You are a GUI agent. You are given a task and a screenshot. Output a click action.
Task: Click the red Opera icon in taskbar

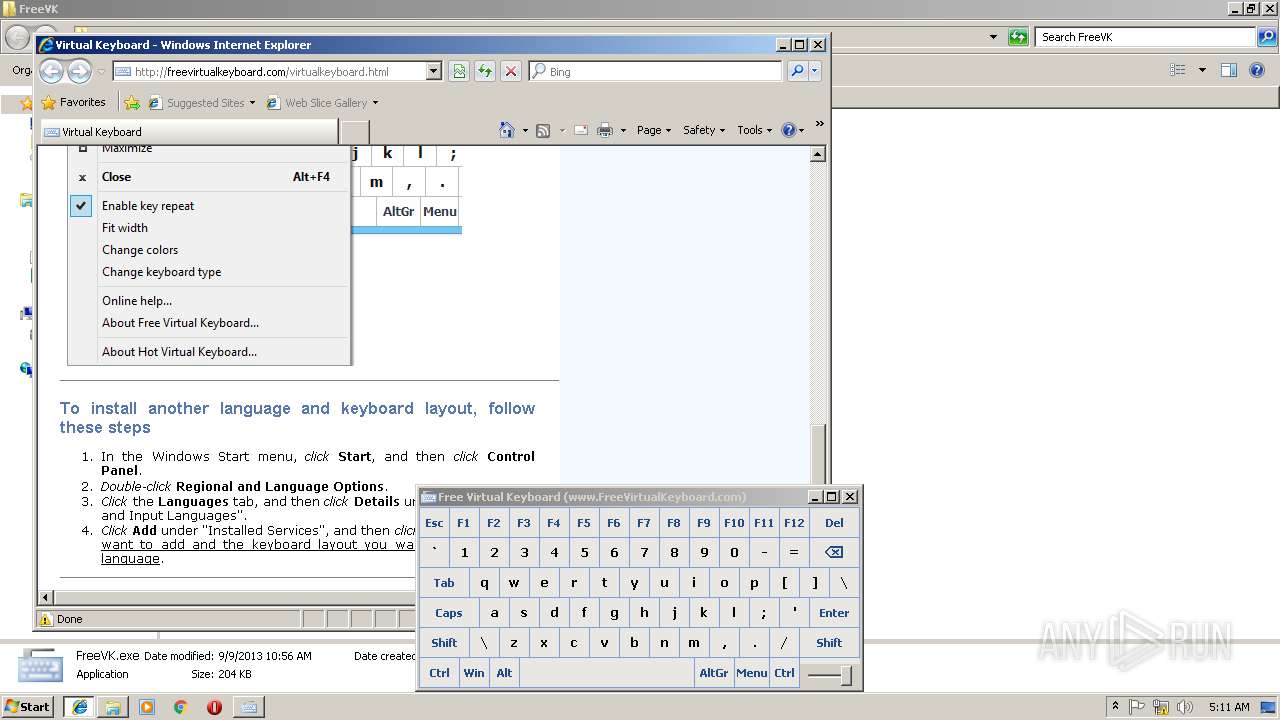click(x=214, y=707)
